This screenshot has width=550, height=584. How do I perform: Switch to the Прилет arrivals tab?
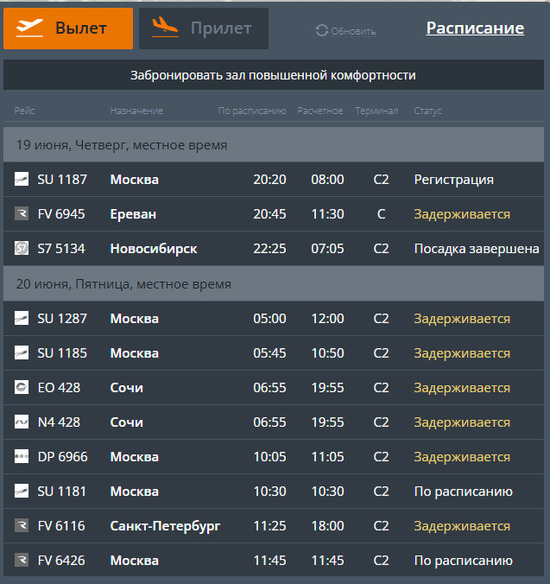point(204,29)
